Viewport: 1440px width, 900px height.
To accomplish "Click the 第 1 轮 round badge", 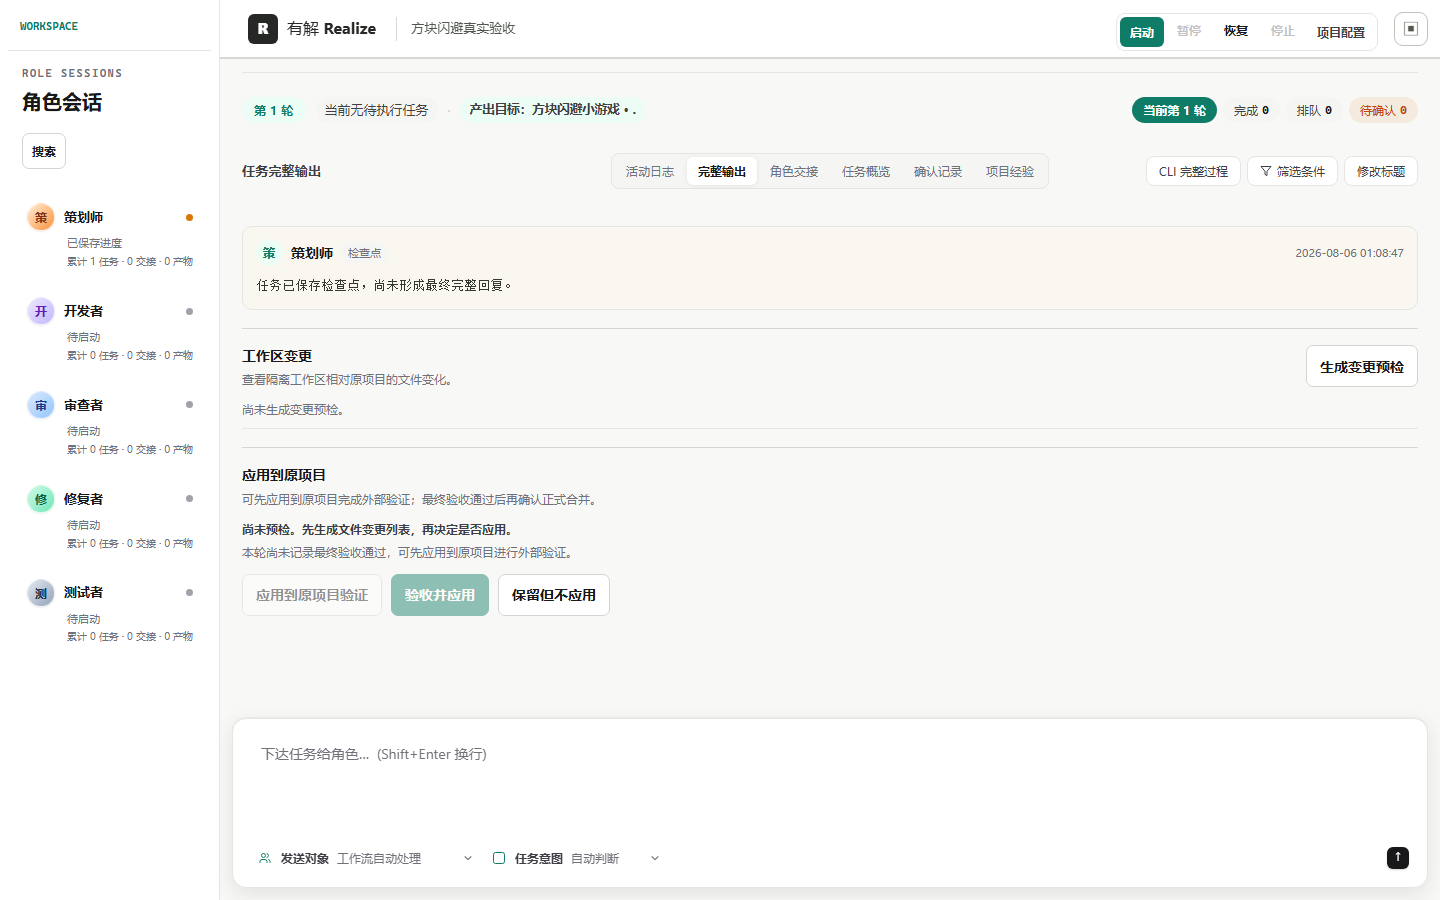I will tap(273, 110).
